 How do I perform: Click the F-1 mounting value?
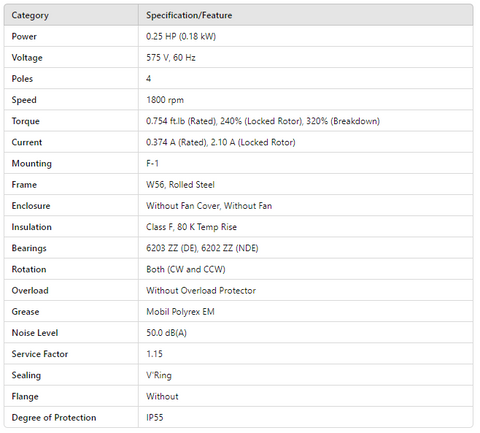pyautogui.click(x=152, y=163)
